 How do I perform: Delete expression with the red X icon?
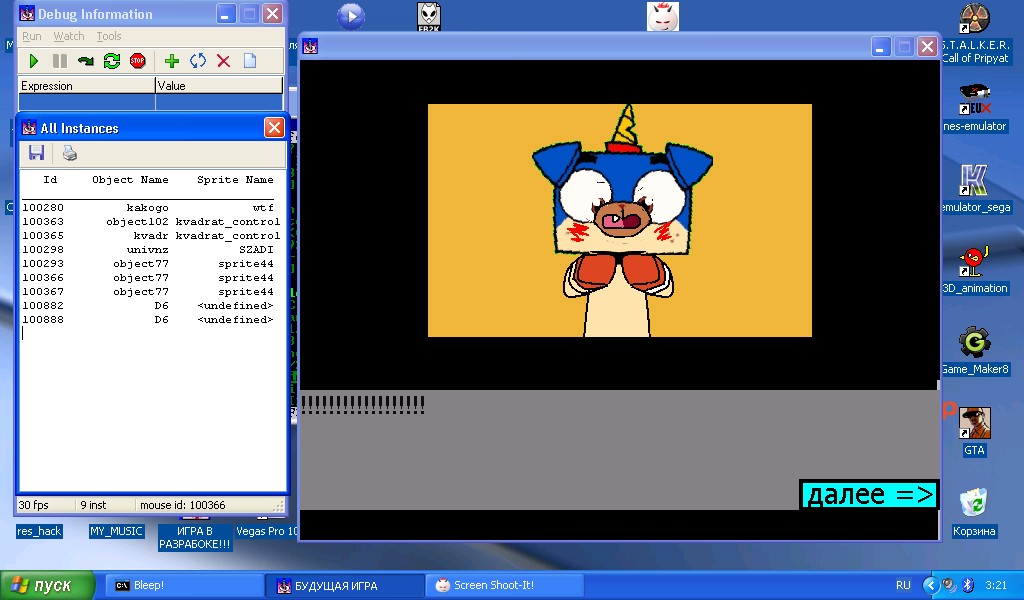(223, 61)
